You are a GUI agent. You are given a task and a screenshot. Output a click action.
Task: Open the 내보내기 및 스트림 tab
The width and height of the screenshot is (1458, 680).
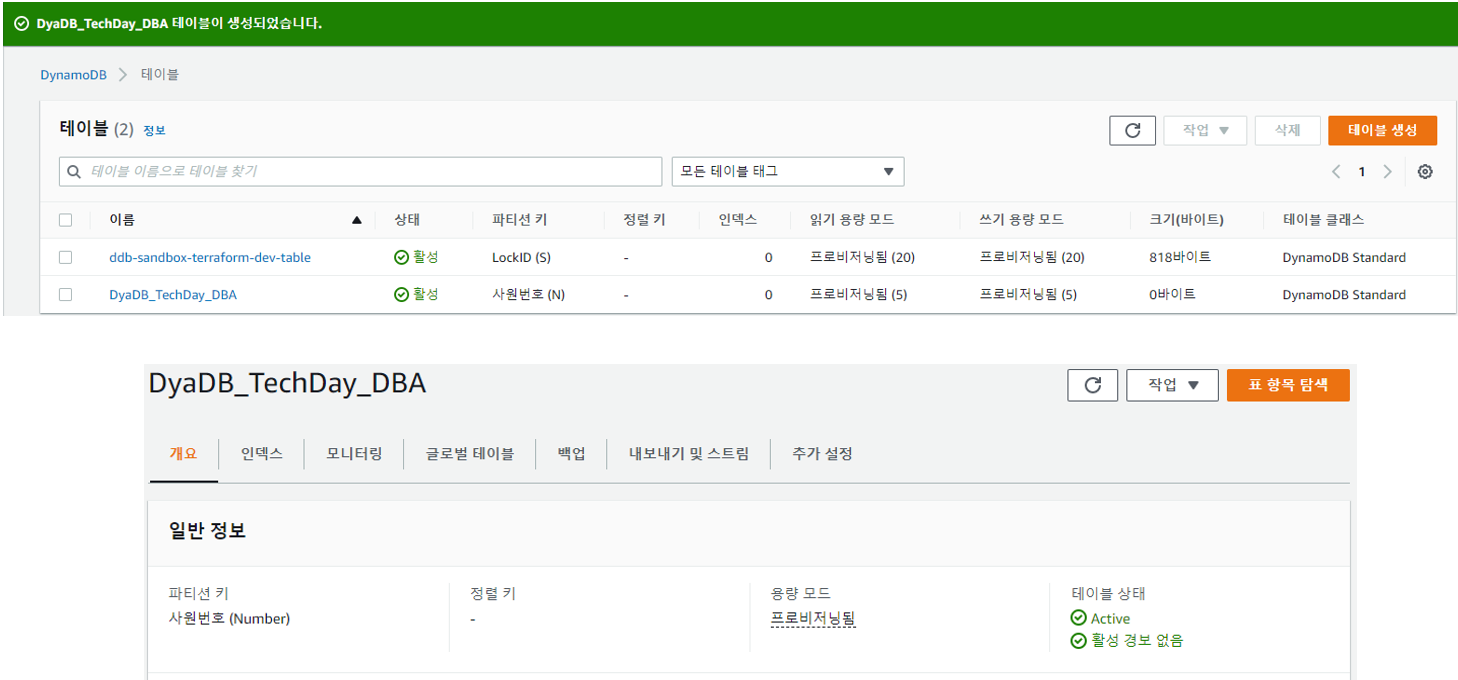[688, 453]
